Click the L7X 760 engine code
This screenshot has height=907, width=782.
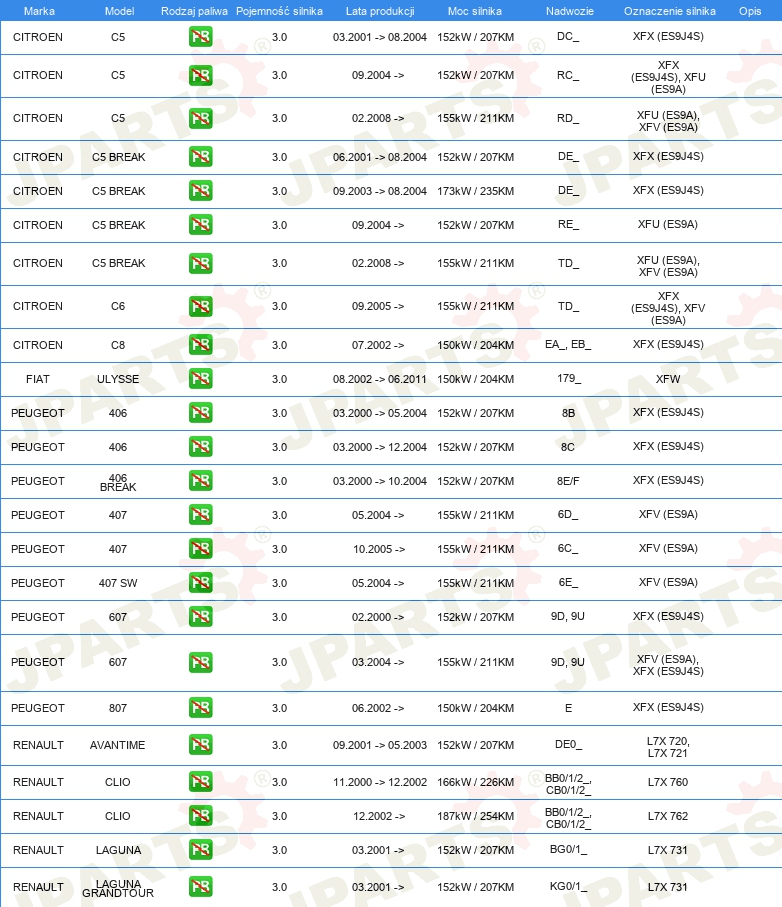[668, 782]
